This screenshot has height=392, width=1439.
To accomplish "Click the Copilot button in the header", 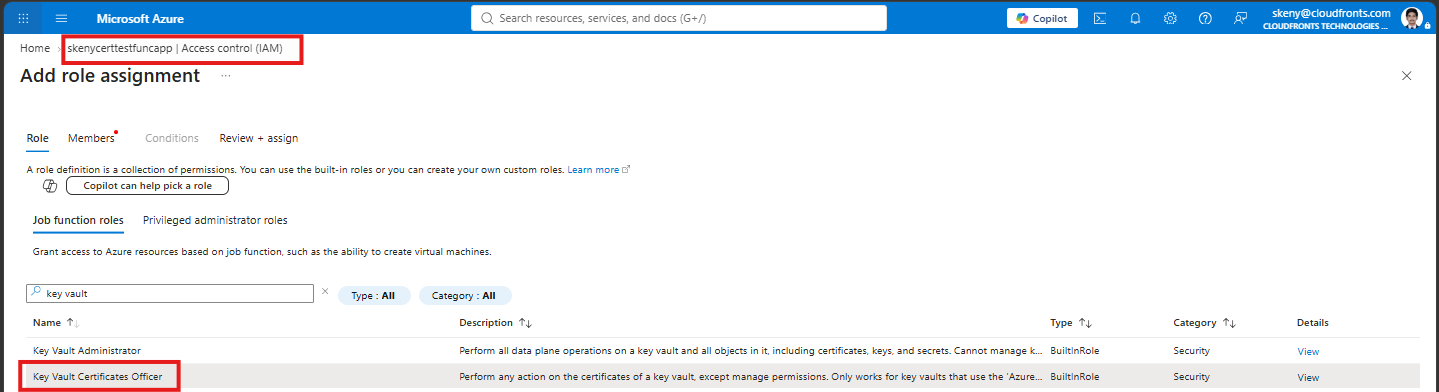I will point(1043,18).
